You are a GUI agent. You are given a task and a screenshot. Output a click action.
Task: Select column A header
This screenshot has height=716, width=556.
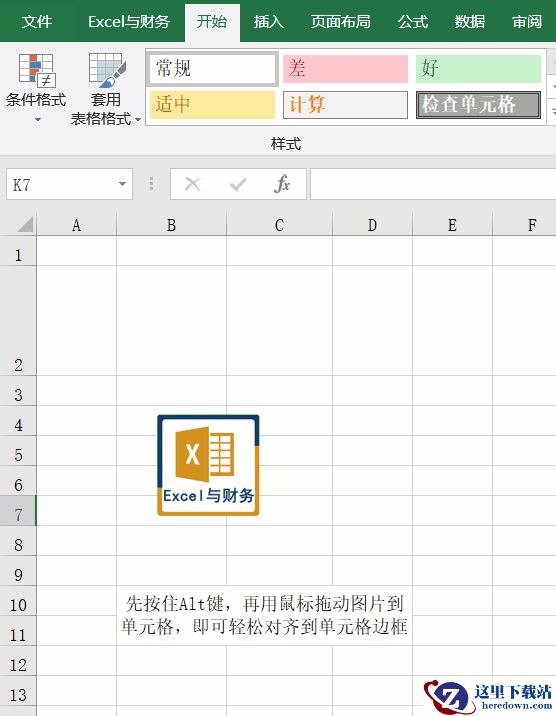click(76, 225)
